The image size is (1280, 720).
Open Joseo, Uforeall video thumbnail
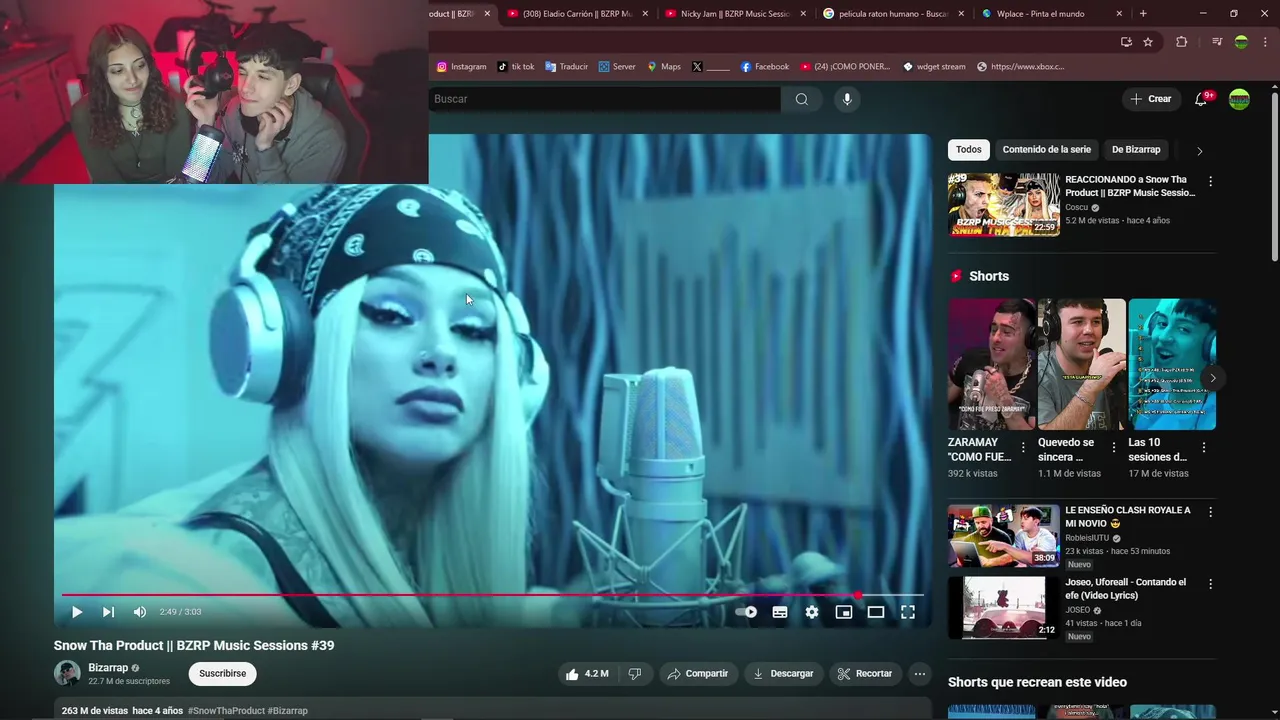tap(1003, 607)
